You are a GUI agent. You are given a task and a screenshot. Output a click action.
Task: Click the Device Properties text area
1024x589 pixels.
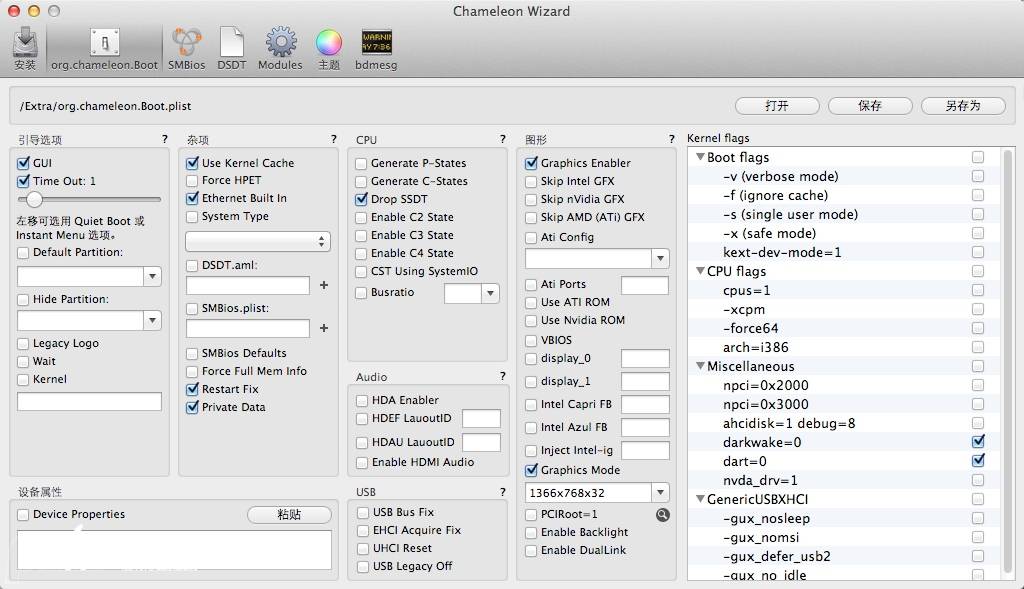174,550
